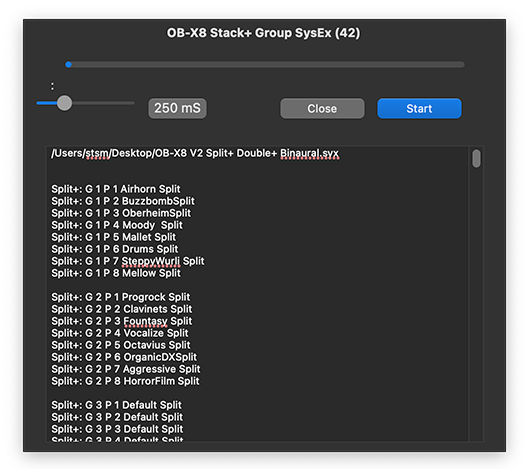
Task: Select line 'G 2 P 6 OrganicDXSplit'
Action: coord(124,357)
